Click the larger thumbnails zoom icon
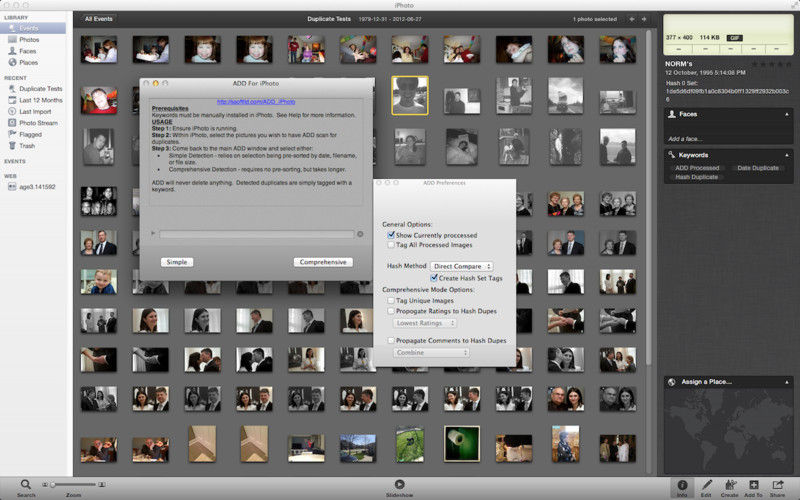Screen dimensions: 800x500 tap(102, 484)
